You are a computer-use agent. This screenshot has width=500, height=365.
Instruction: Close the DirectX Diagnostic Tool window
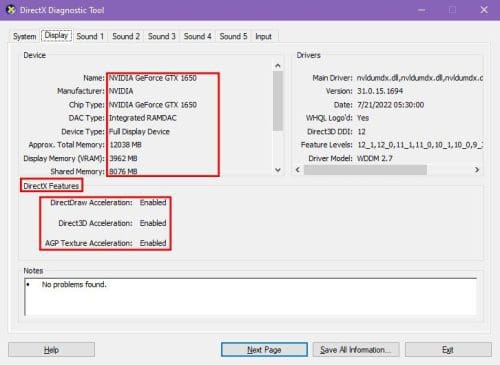[484, 10]
